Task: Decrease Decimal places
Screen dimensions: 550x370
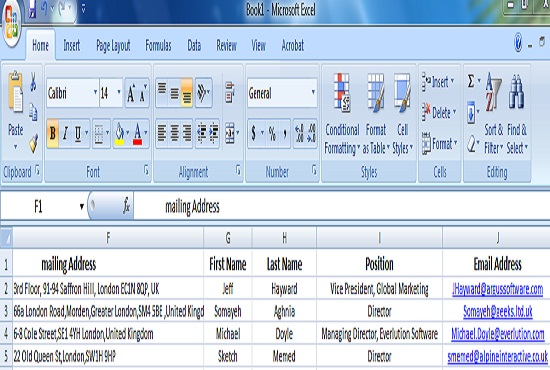Action: coord(311,133)
